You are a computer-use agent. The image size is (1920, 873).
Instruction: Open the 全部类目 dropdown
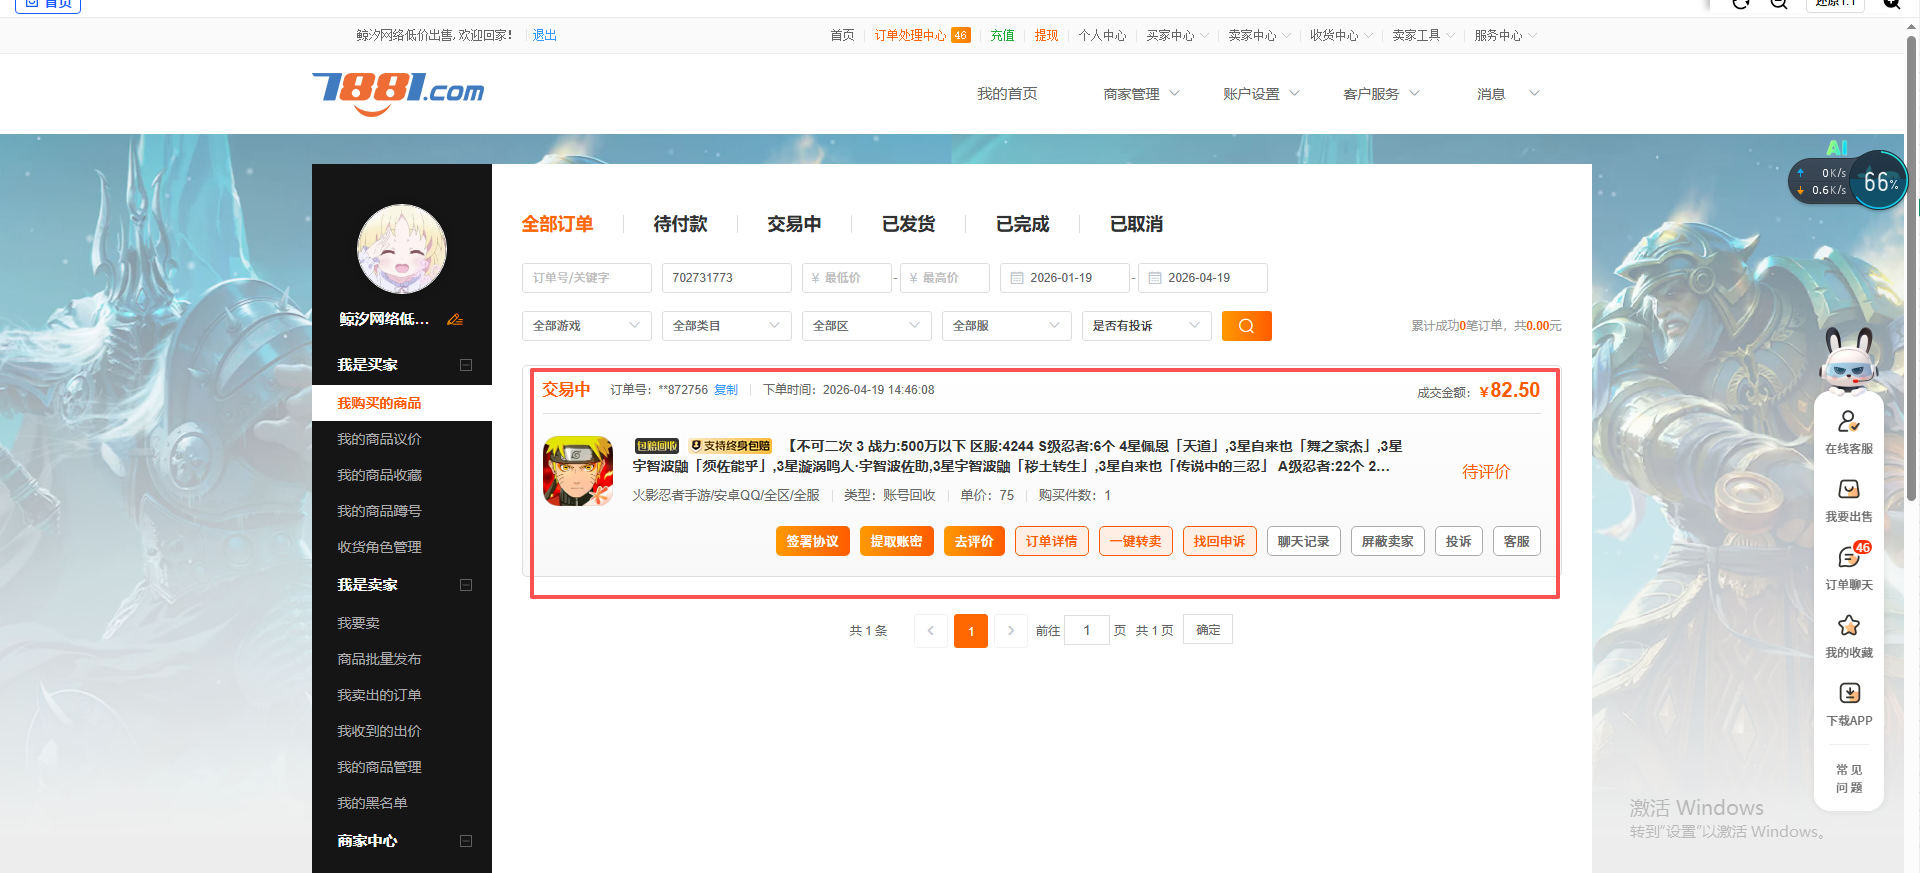[x=727, y=326]
